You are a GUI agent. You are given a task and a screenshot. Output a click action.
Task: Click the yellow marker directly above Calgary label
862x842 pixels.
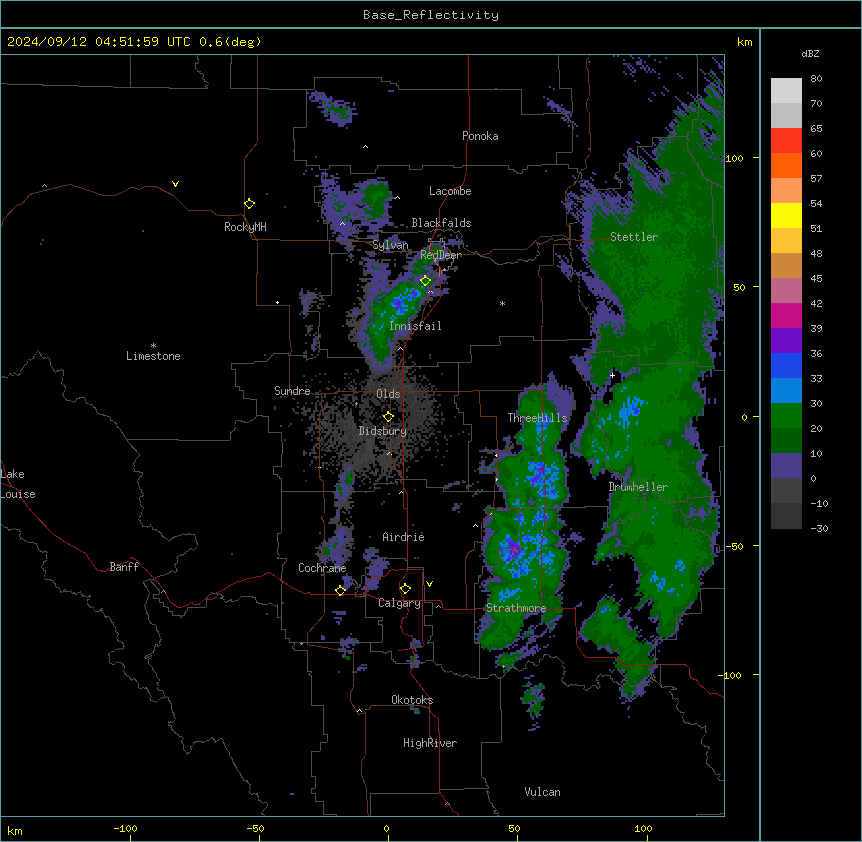click(405, 589)
